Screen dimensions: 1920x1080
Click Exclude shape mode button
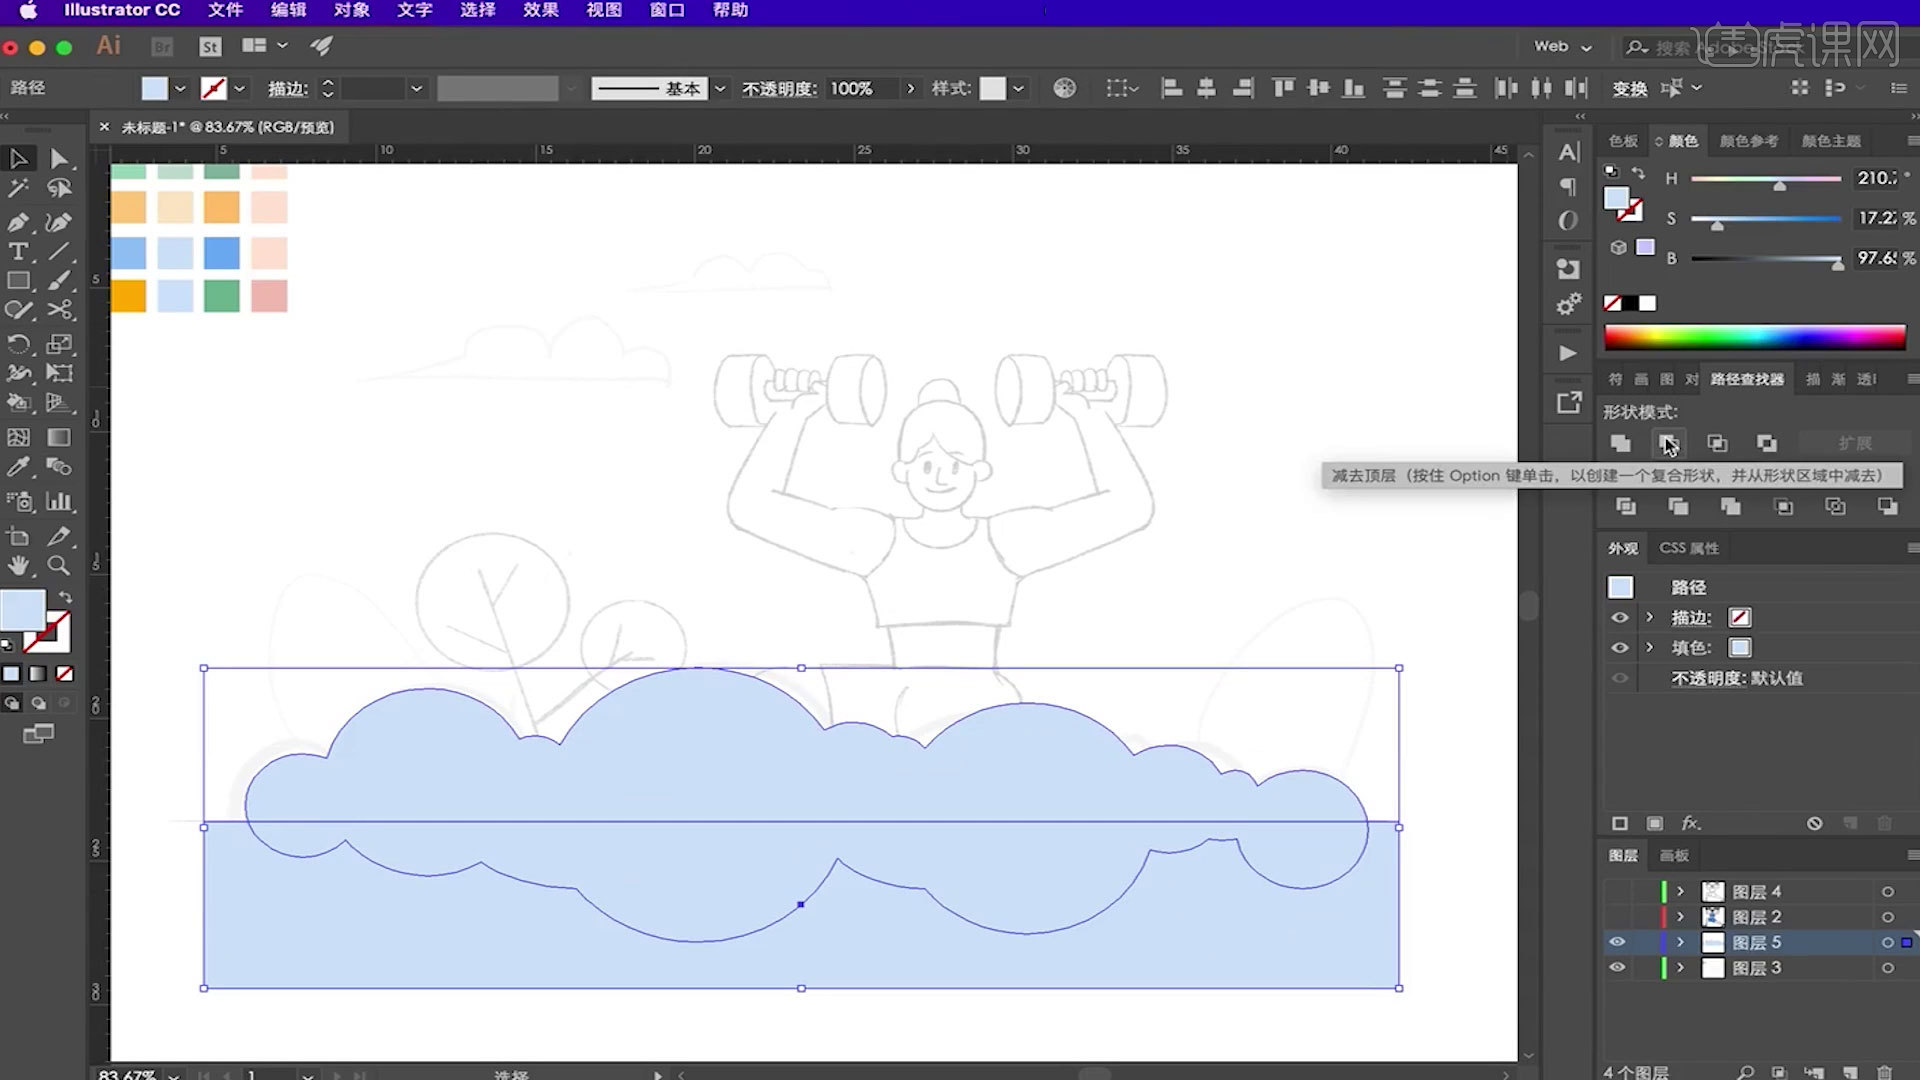point(1767,443)
